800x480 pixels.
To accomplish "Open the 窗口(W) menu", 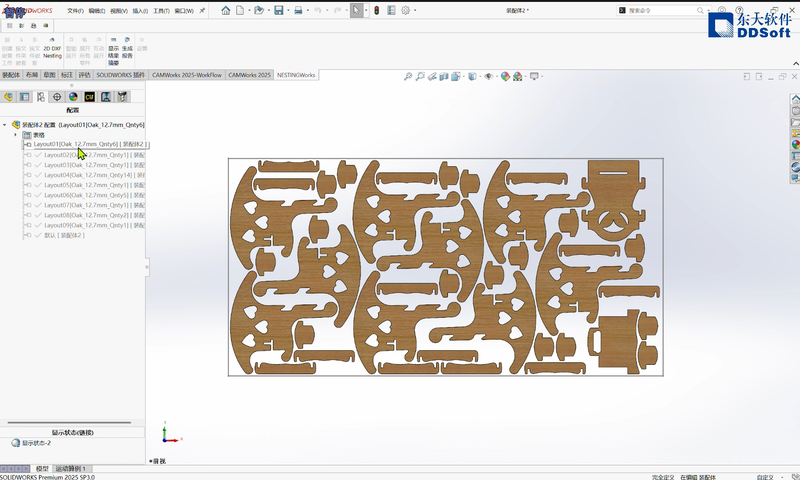I will 184,11.
